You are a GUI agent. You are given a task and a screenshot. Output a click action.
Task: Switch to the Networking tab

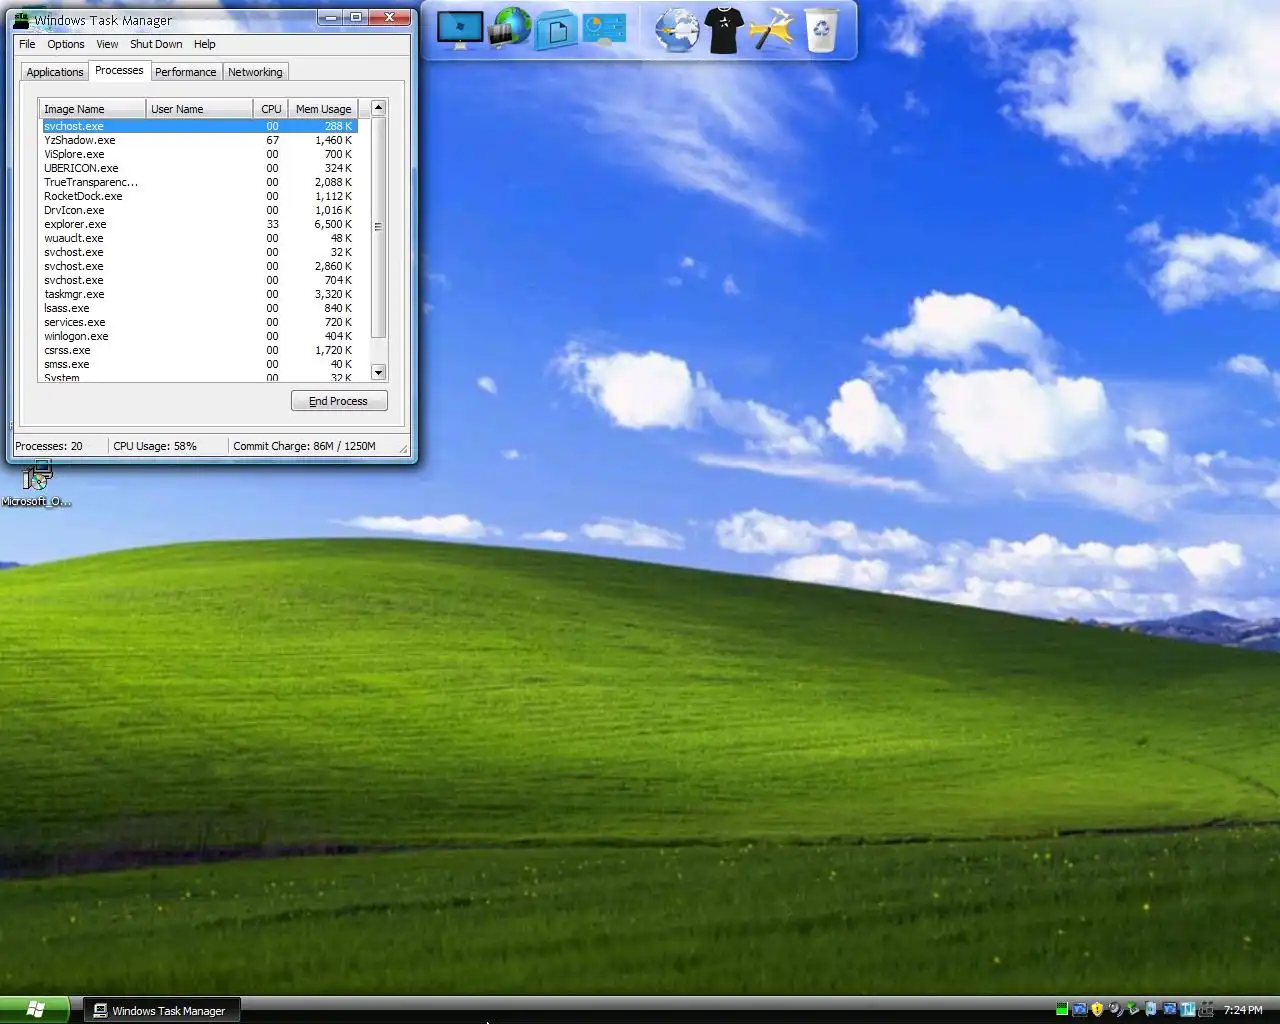point(255,72)
